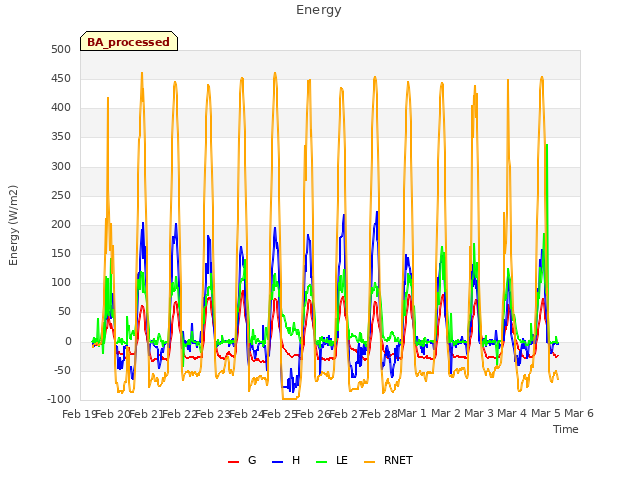Click the 400 y-axis label
The height and width of the screenshot is (480, 640).
[61, 108]
